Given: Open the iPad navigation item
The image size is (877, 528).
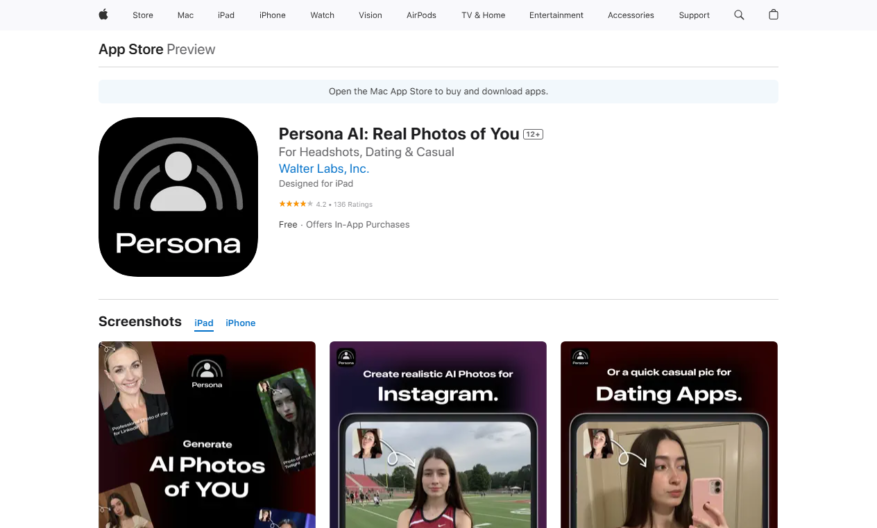Looking at the screenshot, I should [226, 15].
